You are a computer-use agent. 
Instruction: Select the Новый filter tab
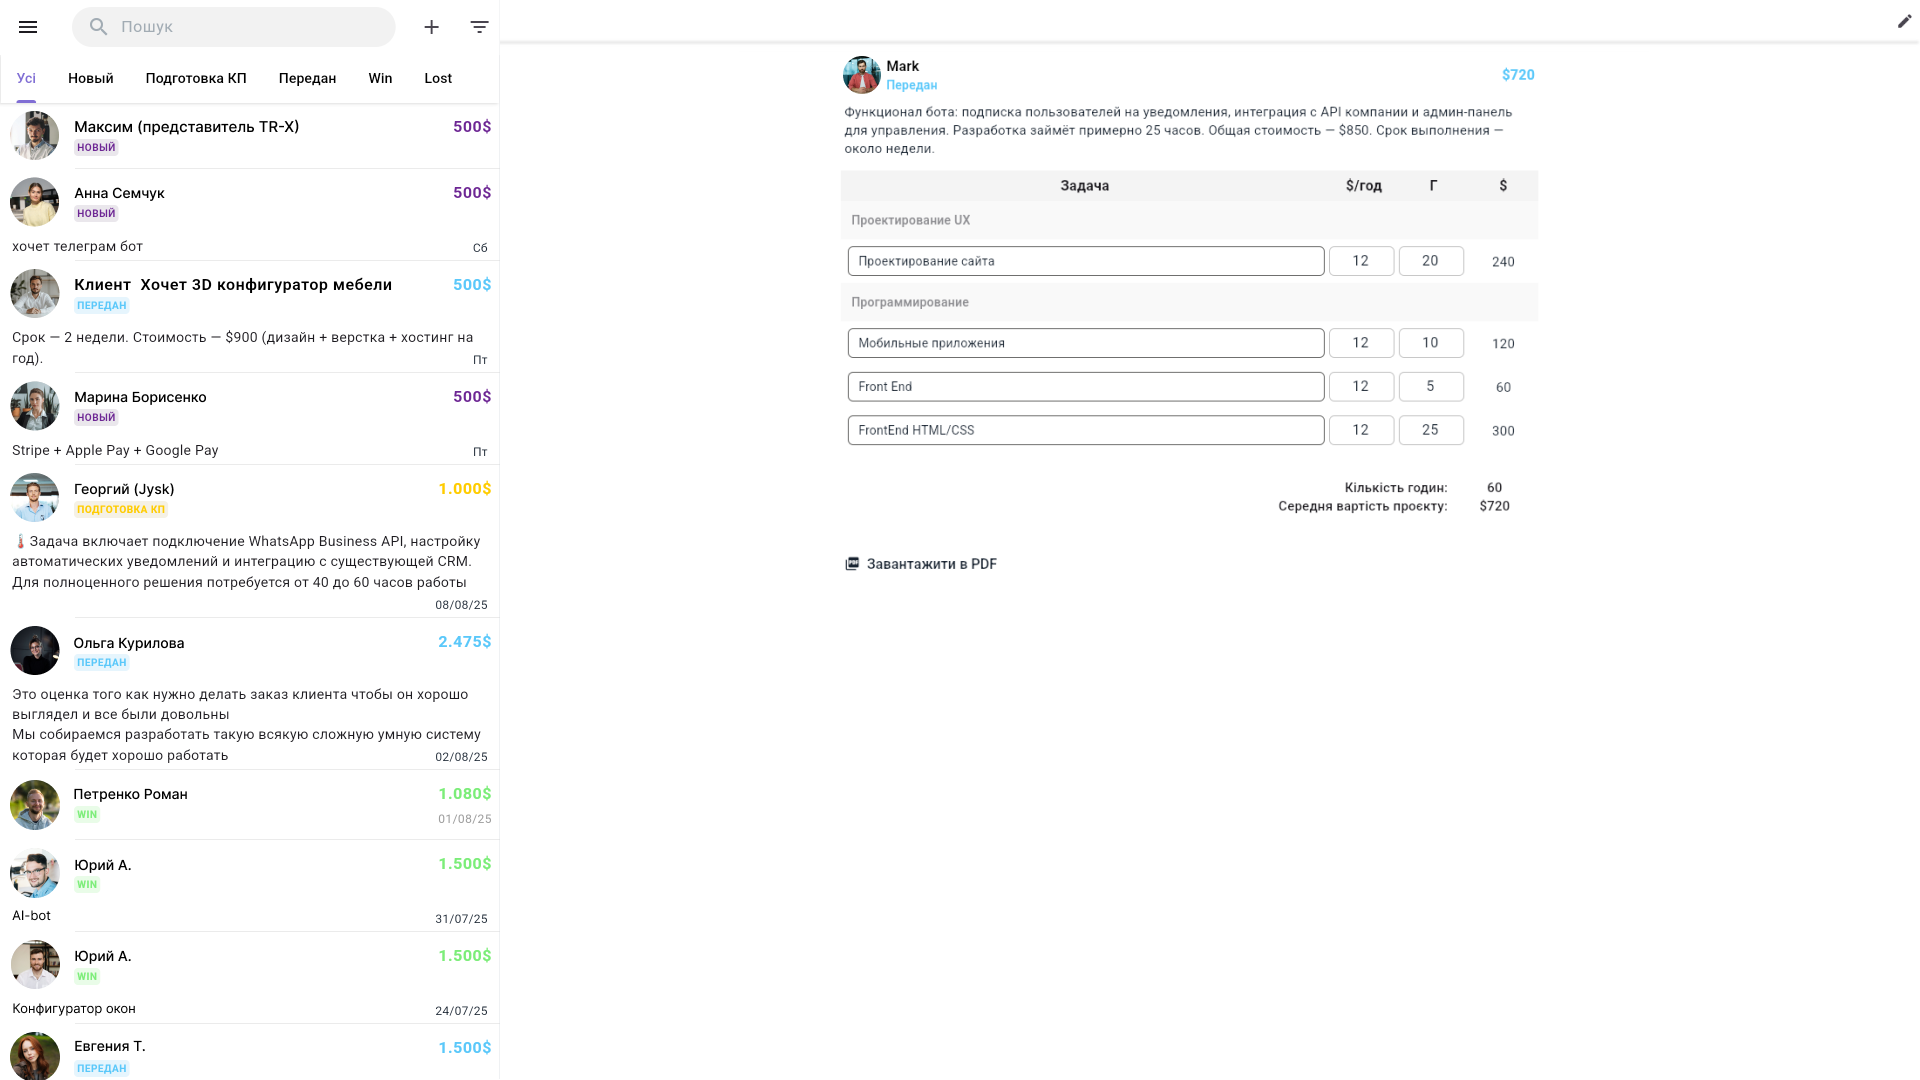[89, 78]
